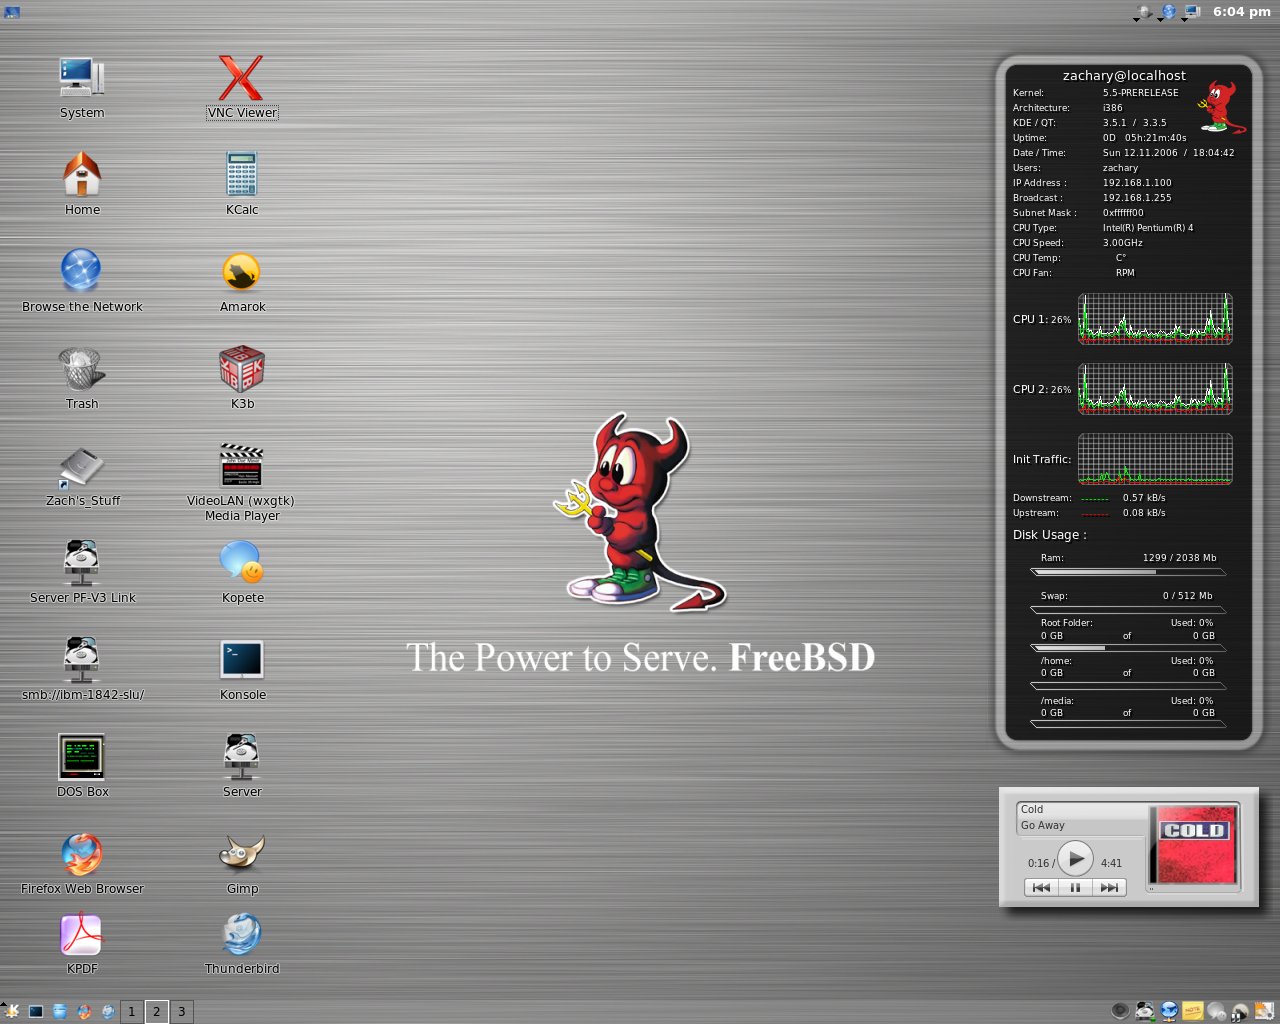Screen dimensions: 1280x1024
Task: Open the globe dropdown in top panel
Action: coord(1168,12)
